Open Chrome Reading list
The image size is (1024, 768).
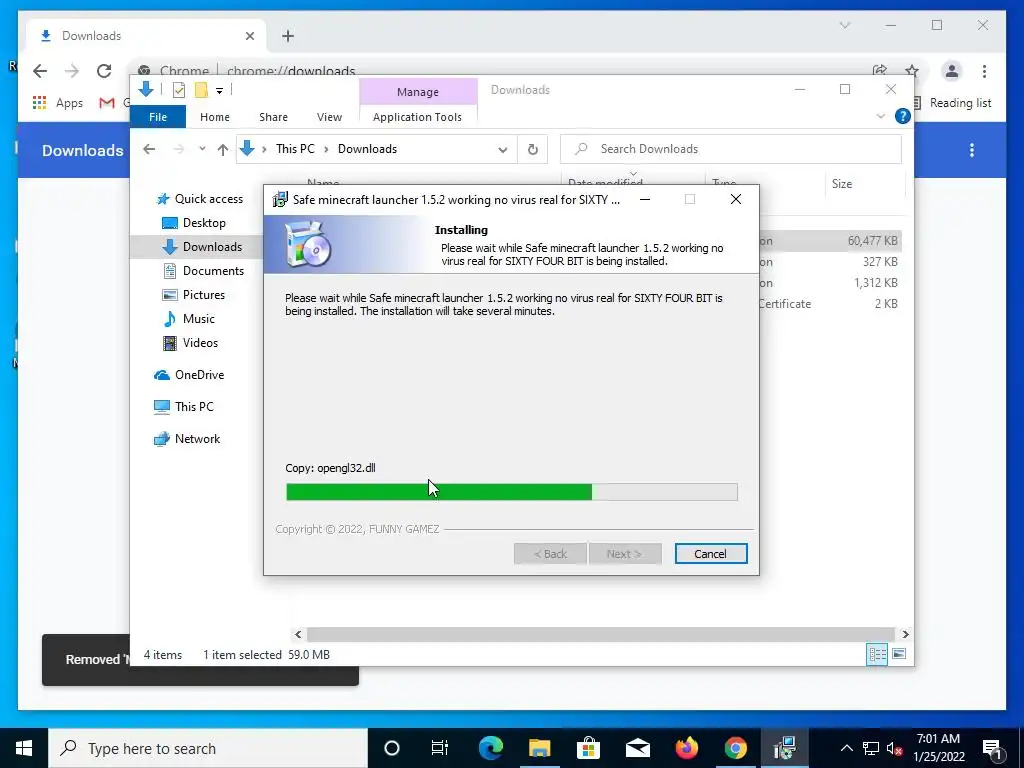coord(954,103)
